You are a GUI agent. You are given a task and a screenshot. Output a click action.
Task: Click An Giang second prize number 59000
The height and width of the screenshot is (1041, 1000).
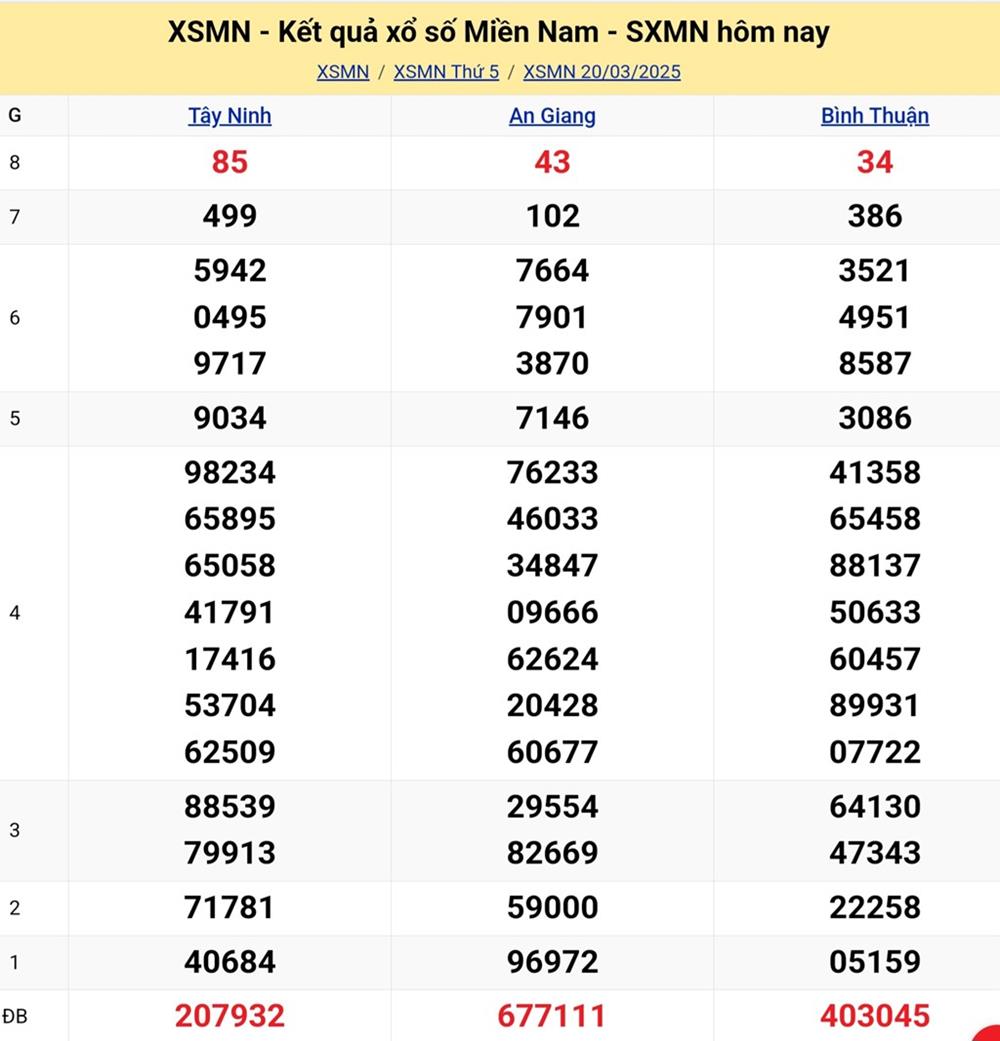552,908
